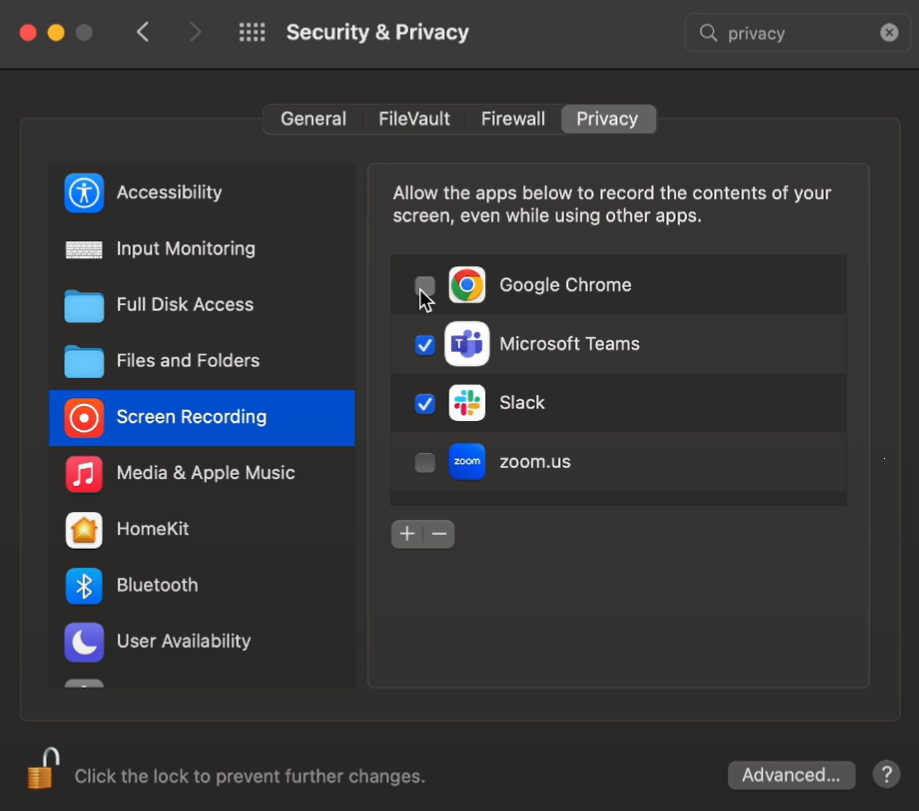Viewport: 919px width, 811px height.
Task: Click the minus button to remove app
Action: click(439, 534)
